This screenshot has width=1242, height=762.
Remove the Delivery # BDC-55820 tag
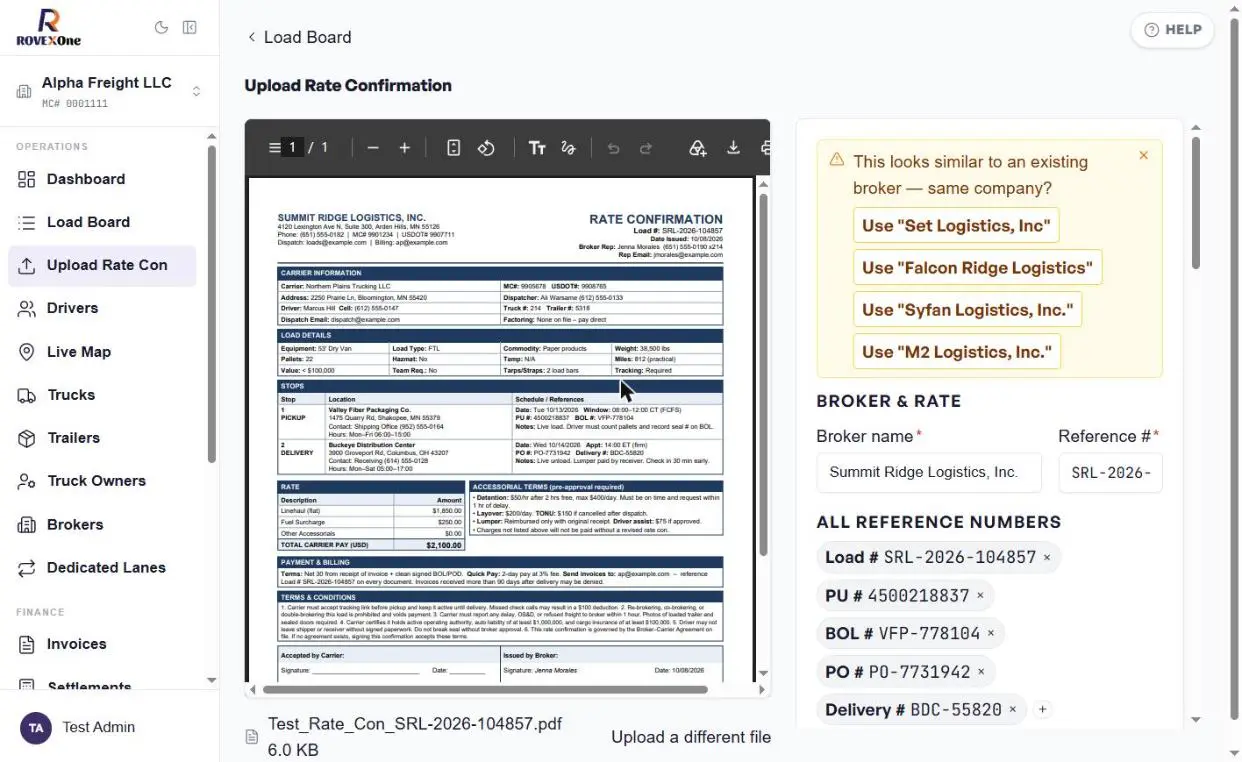[x=1012, y=710]
